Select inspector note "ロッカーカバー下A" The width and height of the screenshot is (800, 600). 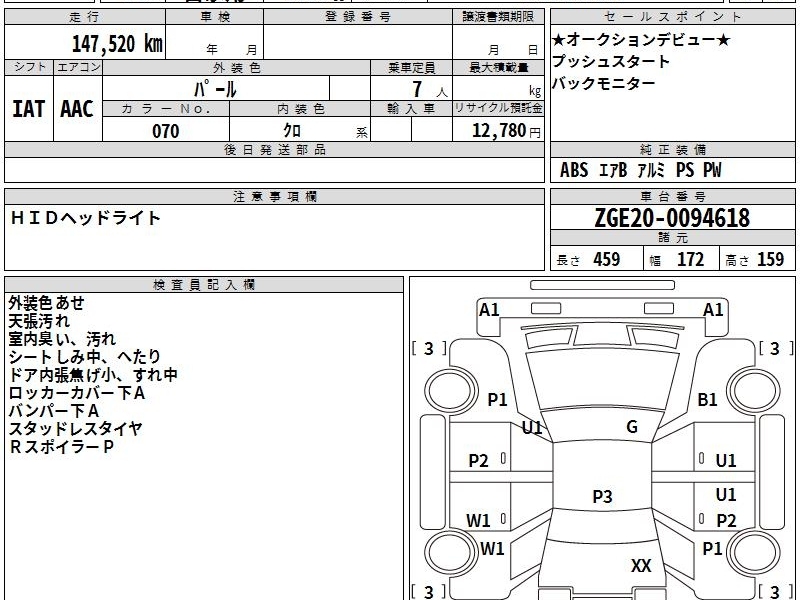[77, 393]
